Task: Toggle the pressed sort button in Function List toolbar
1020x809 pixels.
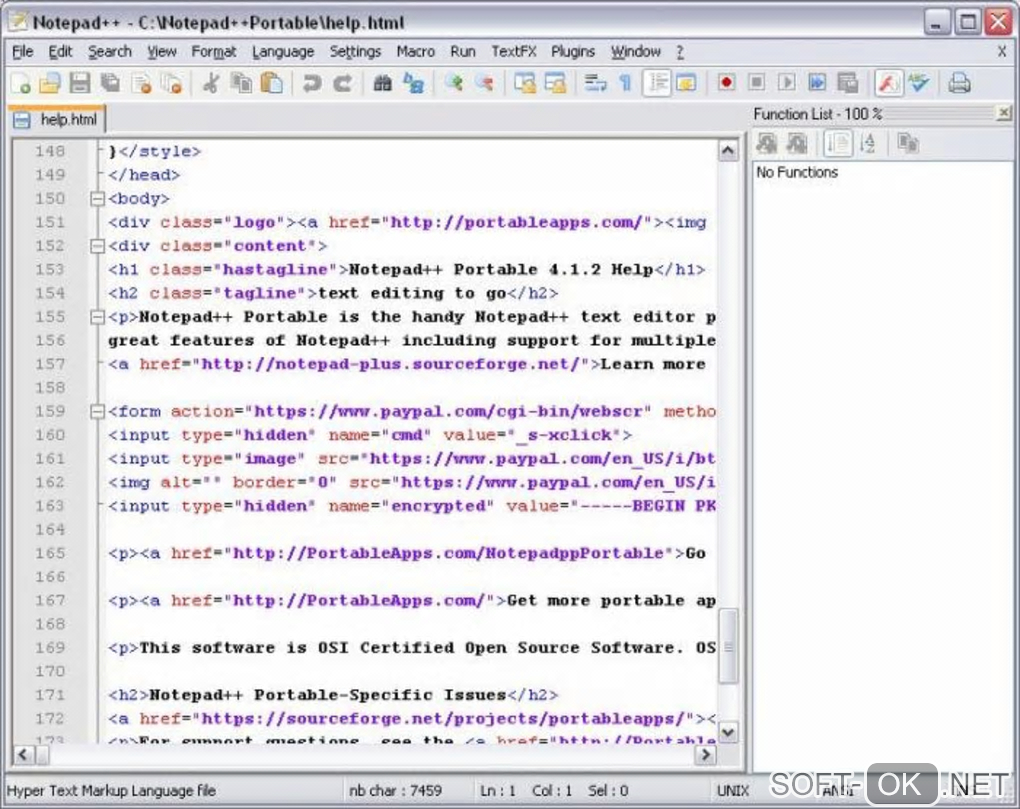Action: pos(838,143)
